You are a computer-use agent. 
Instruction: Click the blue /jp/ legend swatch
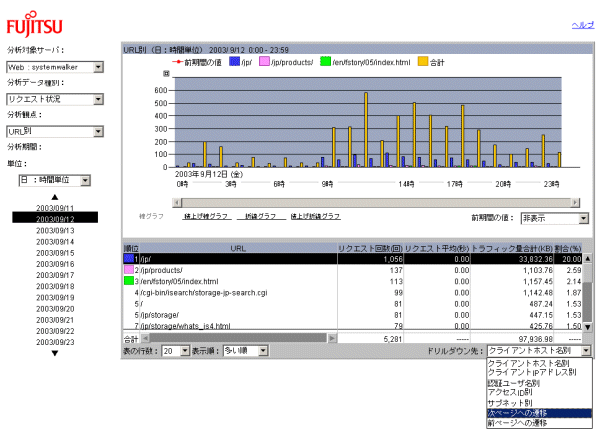click(x=234, y=61)
